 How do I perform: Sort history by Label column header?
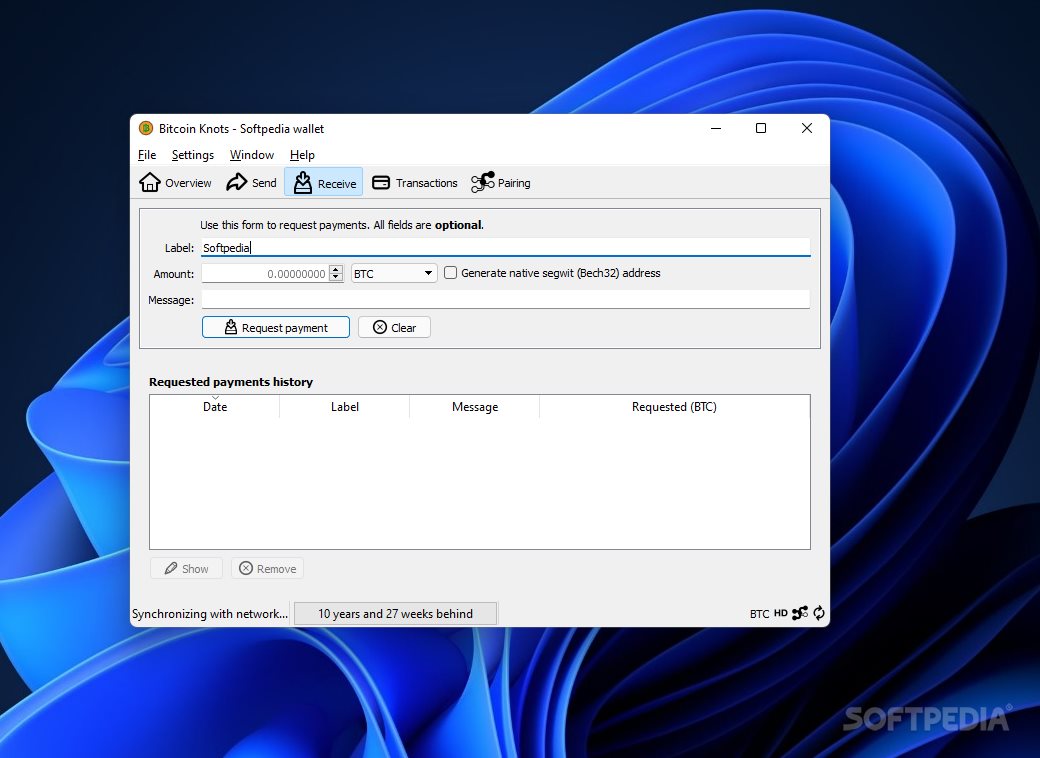click(345, 407)
